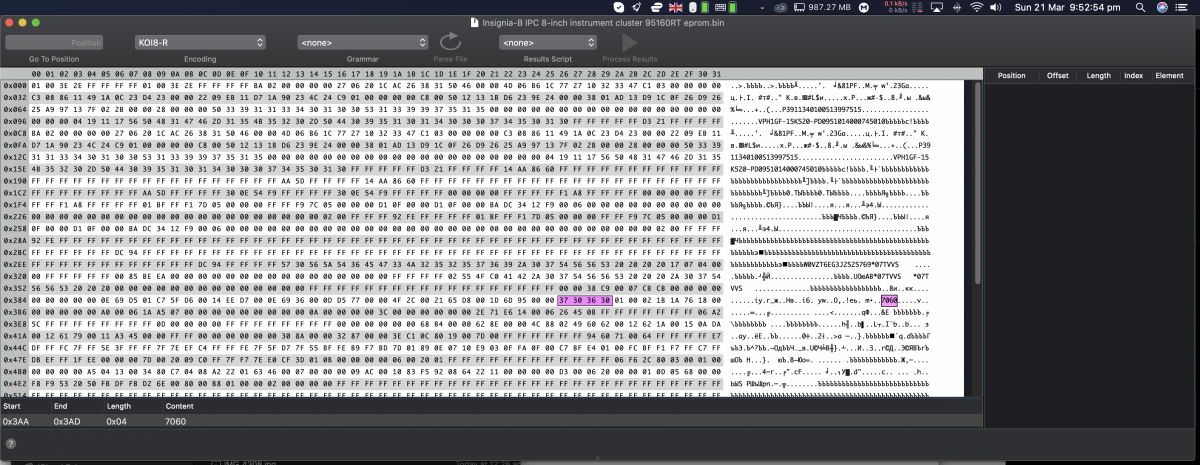Screen dimensions: 1200x465
Task: Open the Grammar <none> dropdown
Action: [363, 43]
